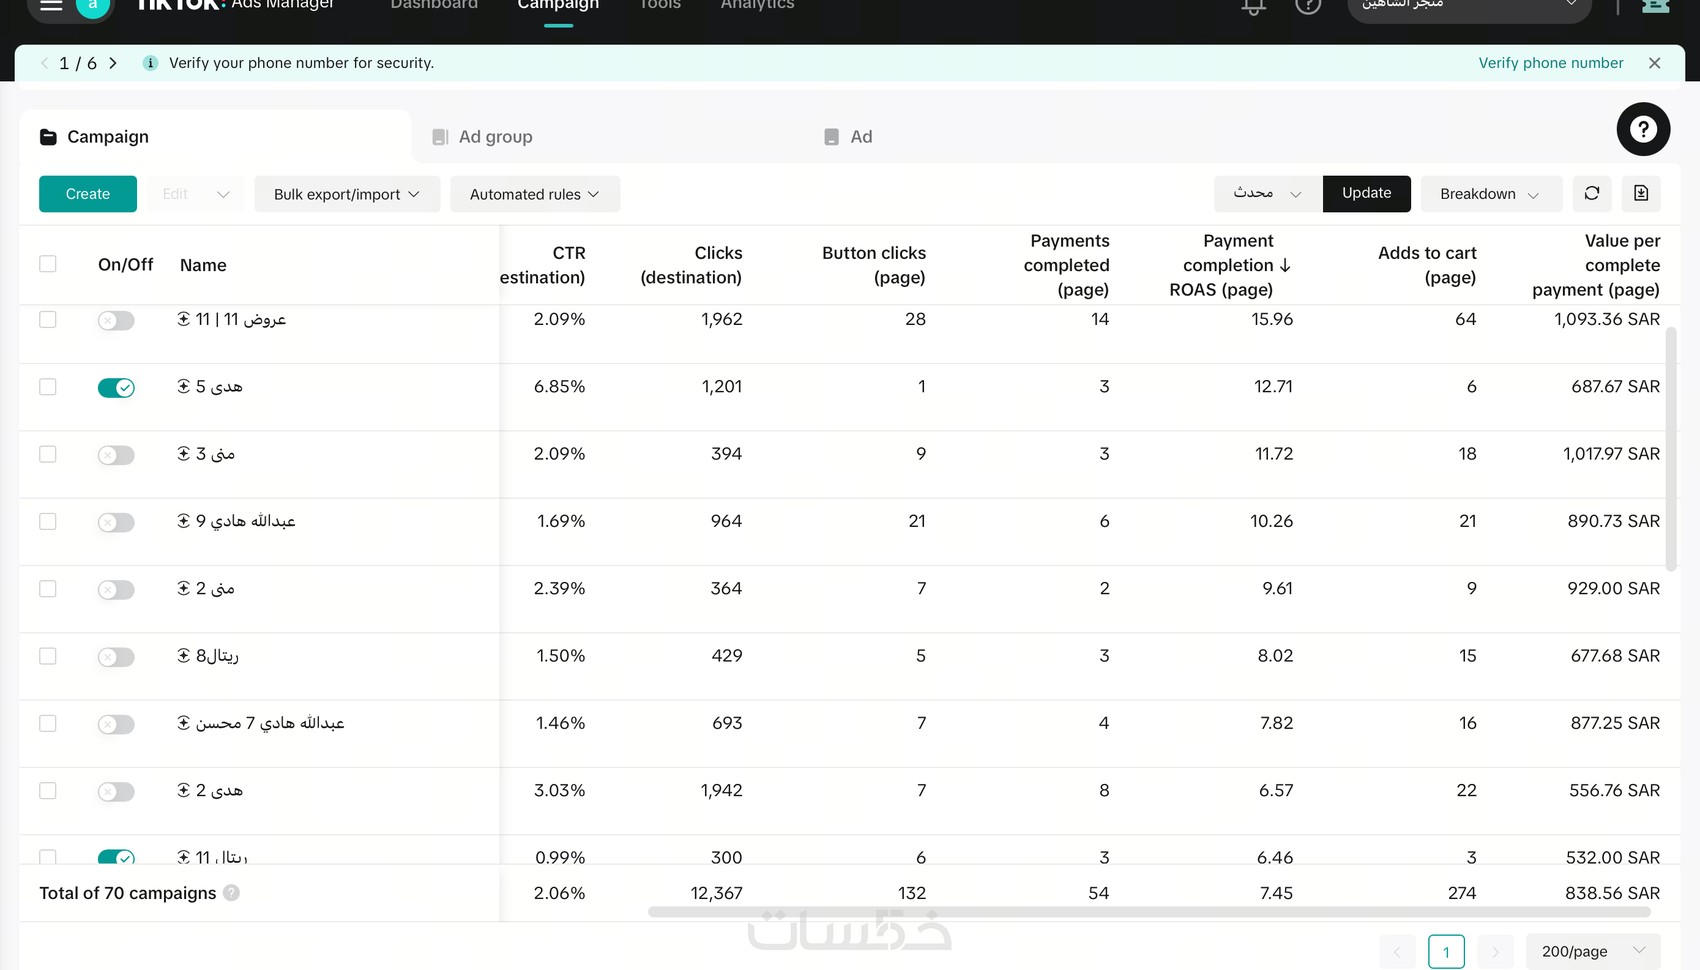Select the checkbox for campaign منى 3

point(48,454)
